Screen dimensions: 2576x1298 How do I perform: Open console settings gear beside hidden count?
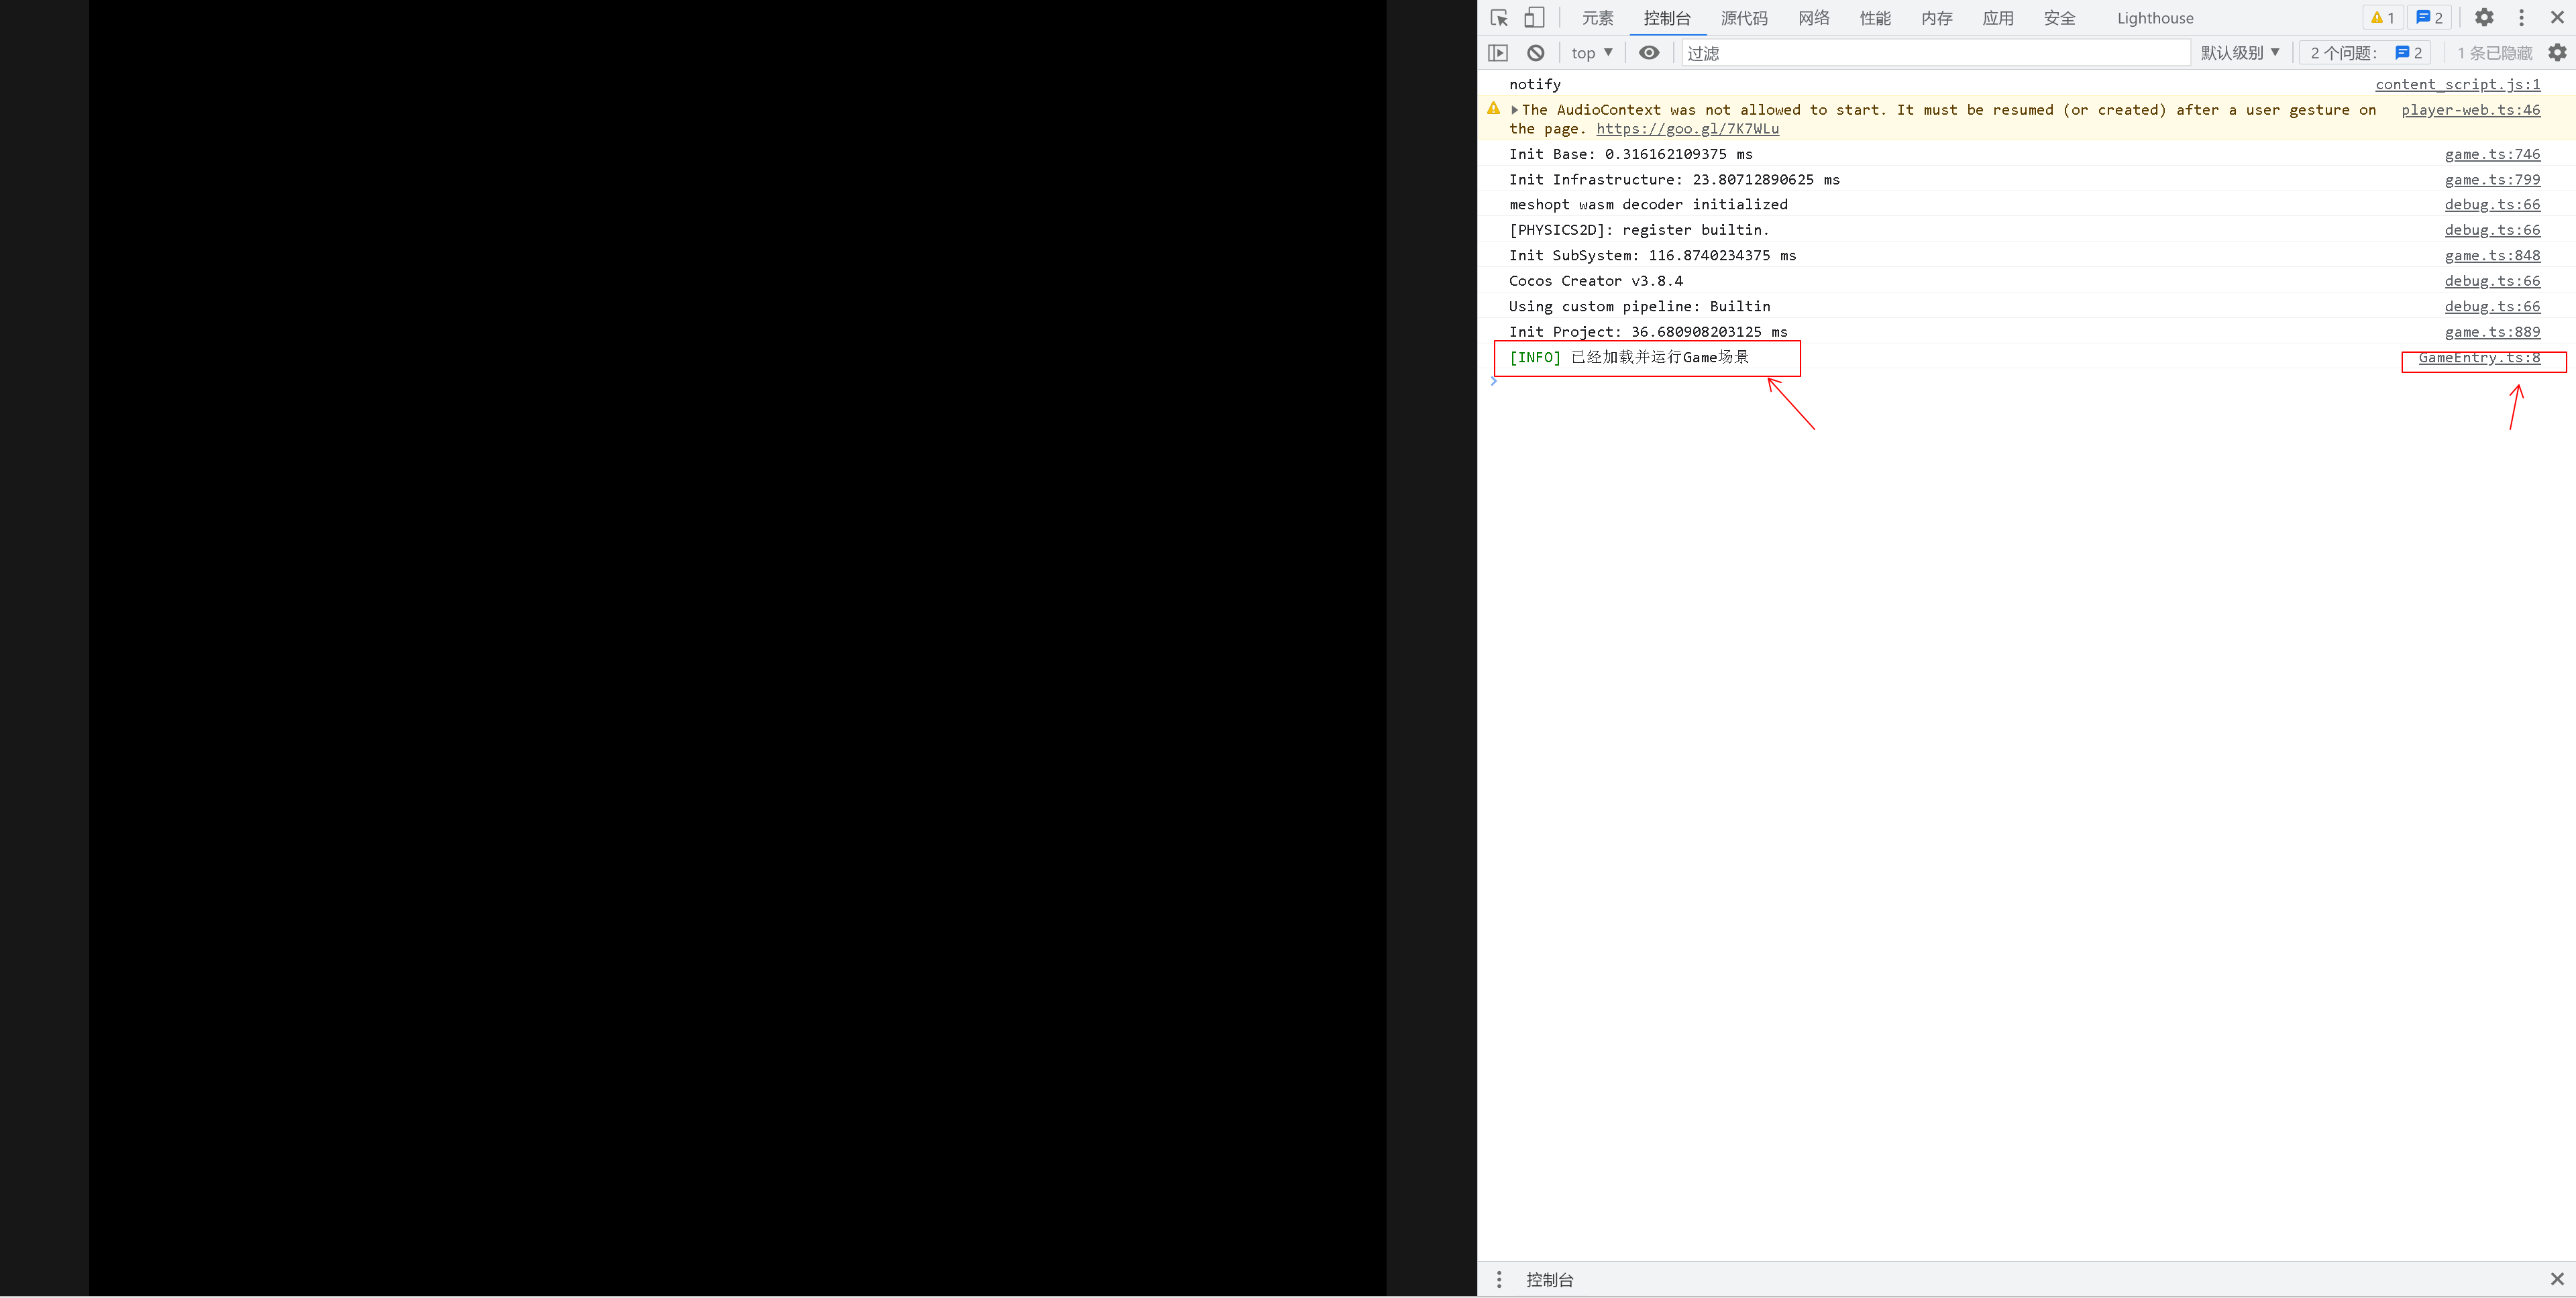click(x=2557, y=53)
